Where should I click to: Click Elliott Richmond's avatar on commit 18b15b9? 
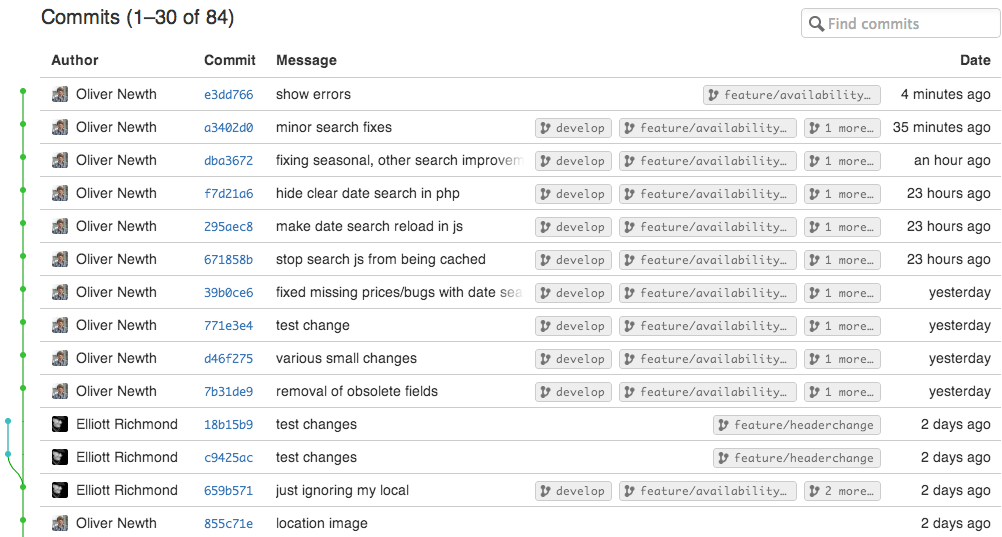[x=60, y=424]
